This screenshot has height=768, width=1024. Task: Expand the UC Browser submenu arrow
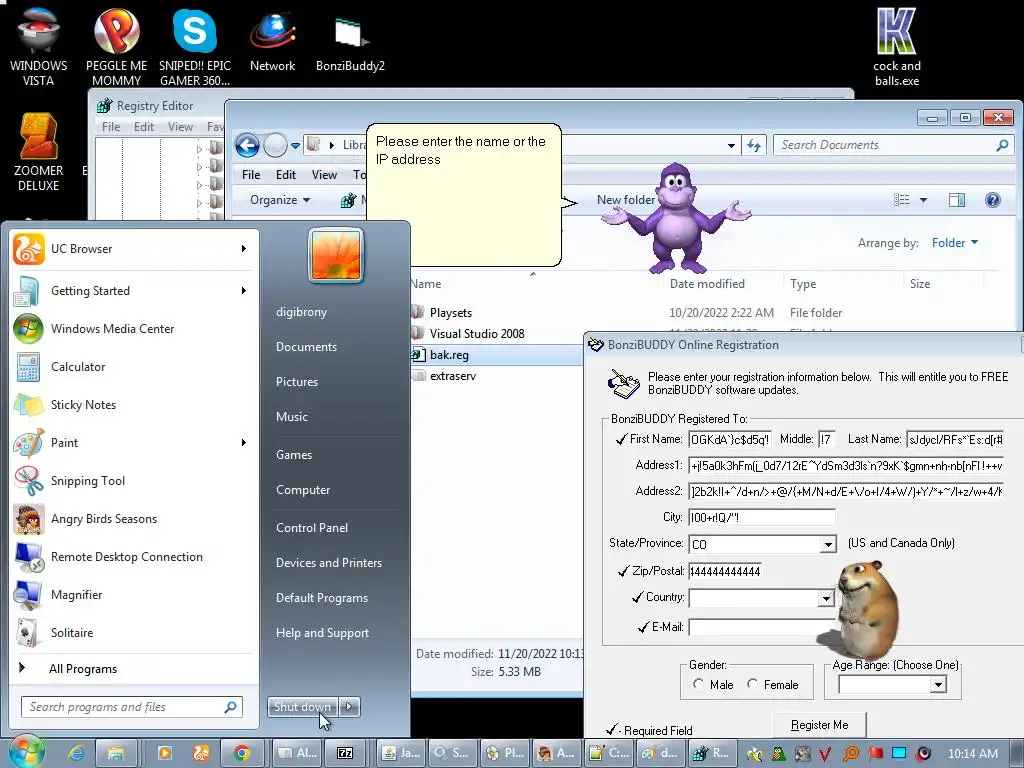(x=244, y=249)
